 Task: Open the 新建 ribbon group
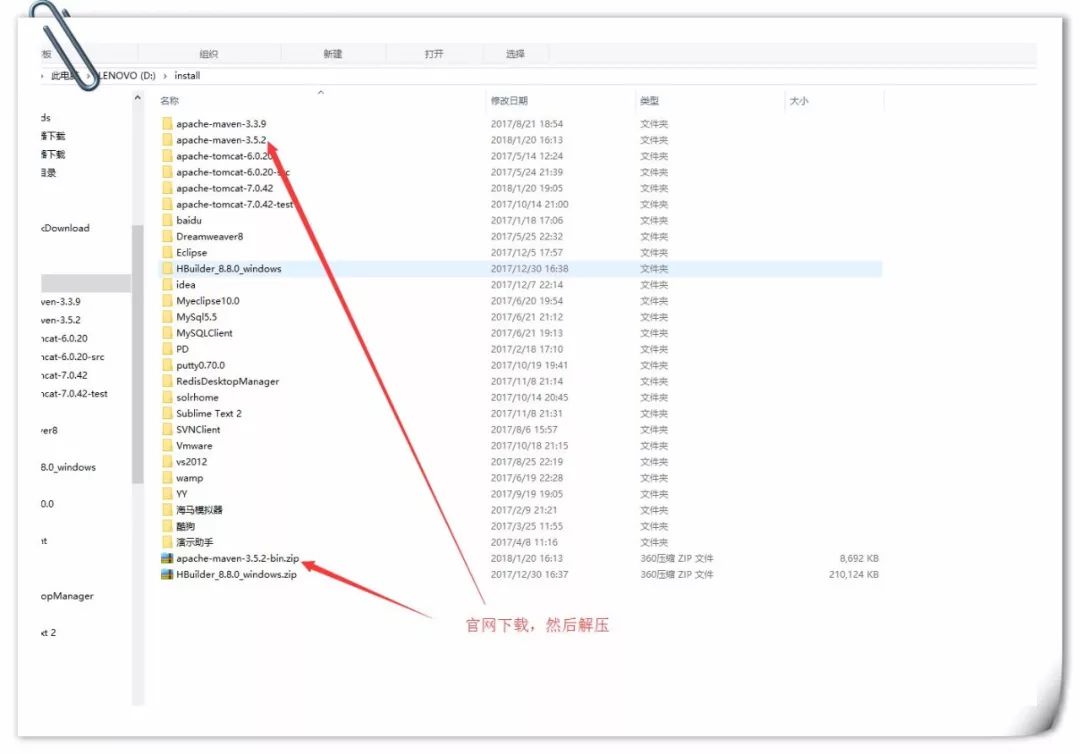(x=333, y=54)
